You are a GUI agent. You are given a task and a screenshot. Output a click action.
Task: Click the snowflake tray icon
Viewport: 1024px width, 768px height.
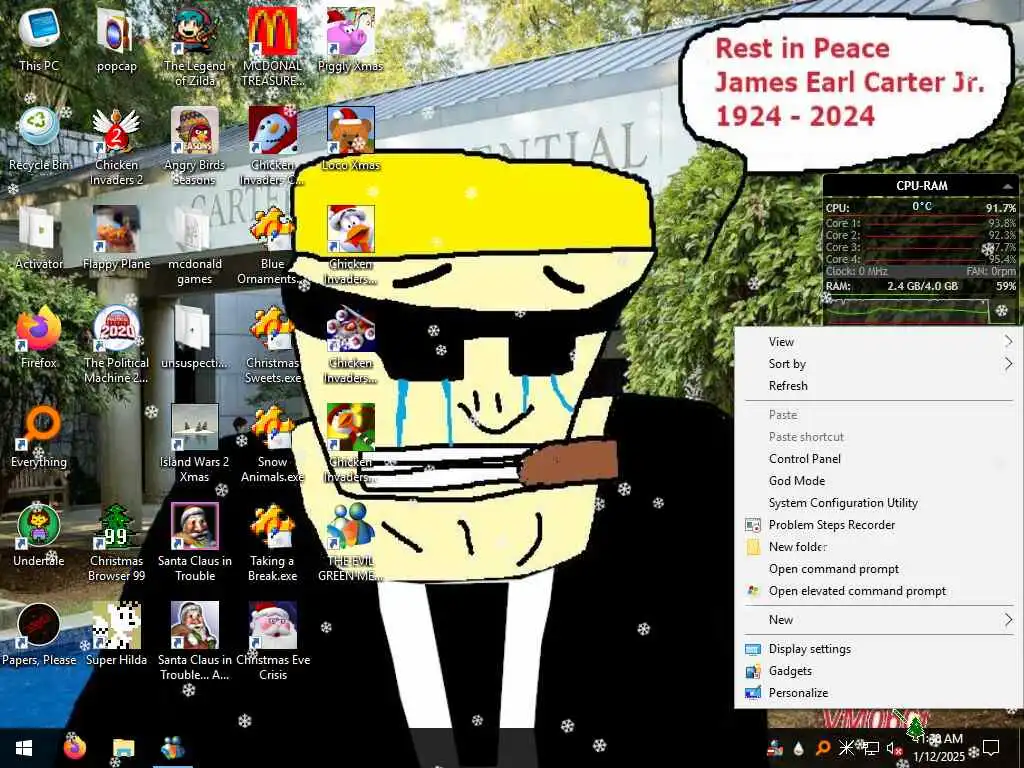point(846,748)
